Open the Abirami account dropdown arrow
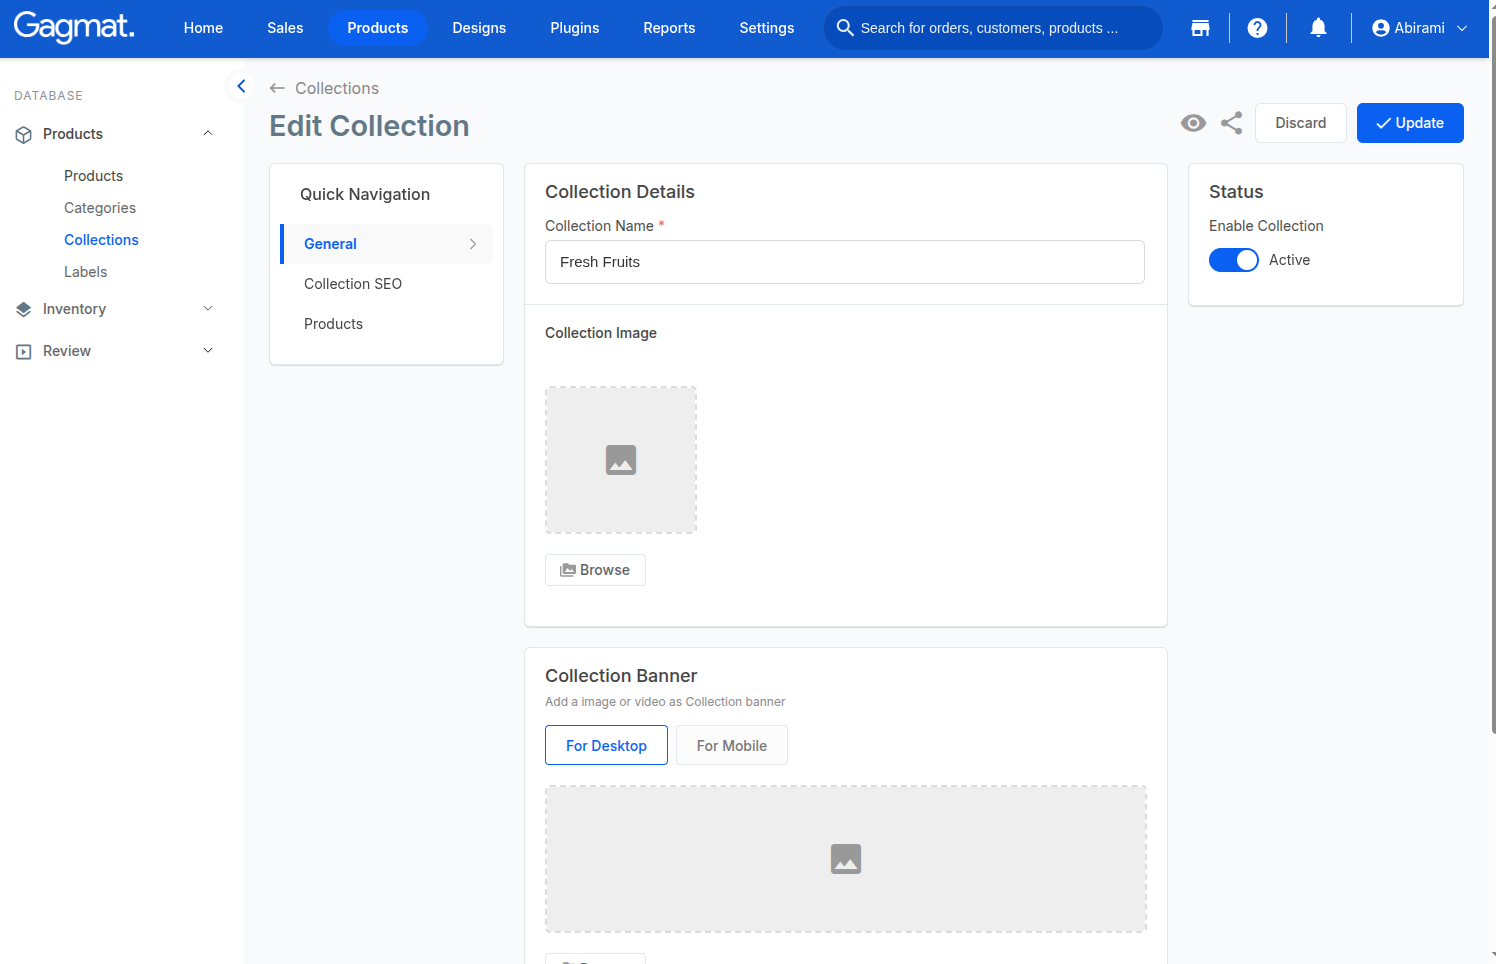The width and height of the screenshot is (1496, 964). point(1462,28)
